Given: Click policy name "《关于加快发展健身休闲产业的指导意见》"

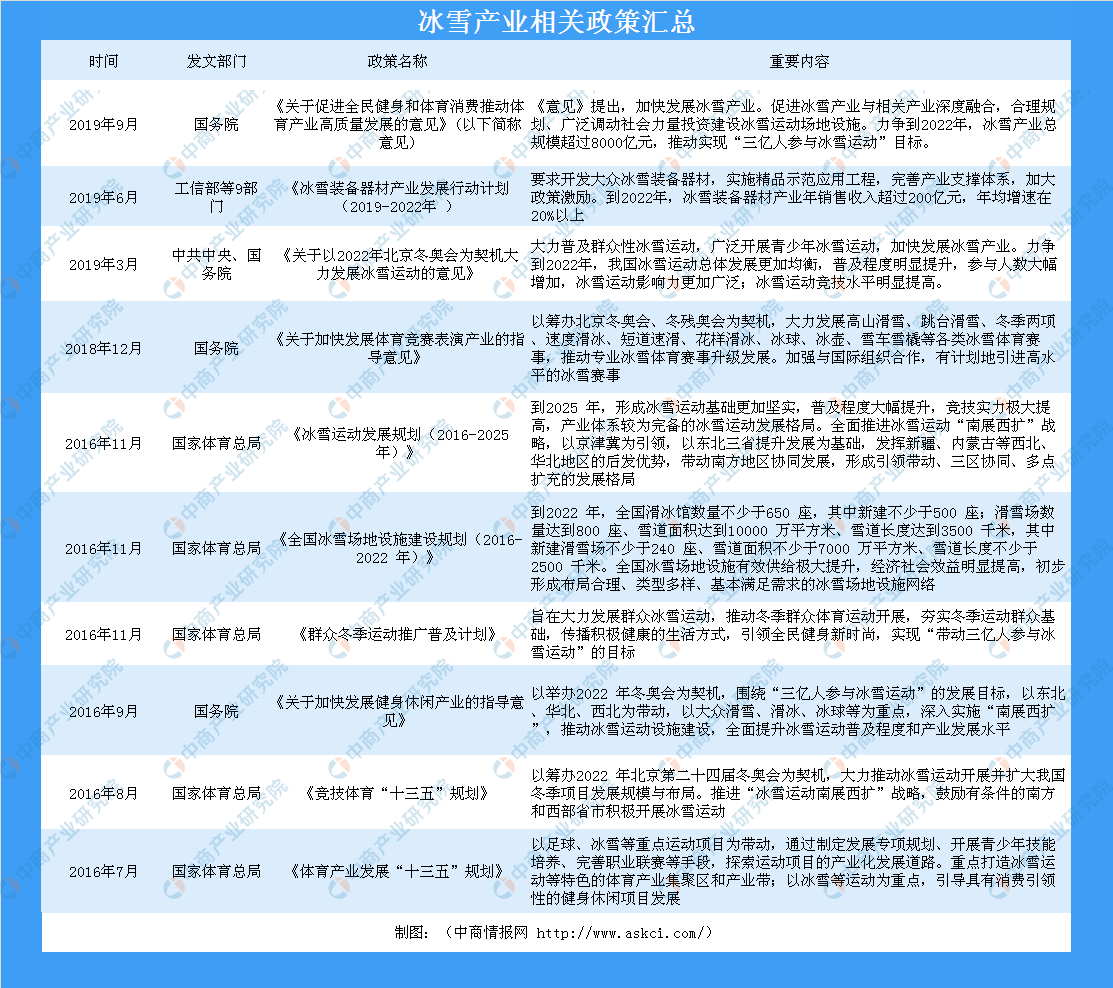Looking at the screenshot, I should point(398,711).
